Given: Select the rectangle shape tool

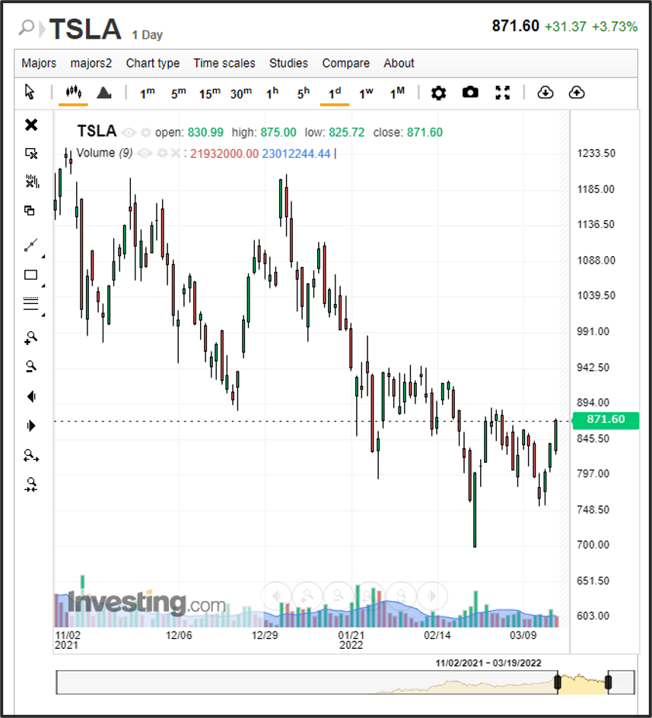Looking at the screenshot, I should click(30, 275).
